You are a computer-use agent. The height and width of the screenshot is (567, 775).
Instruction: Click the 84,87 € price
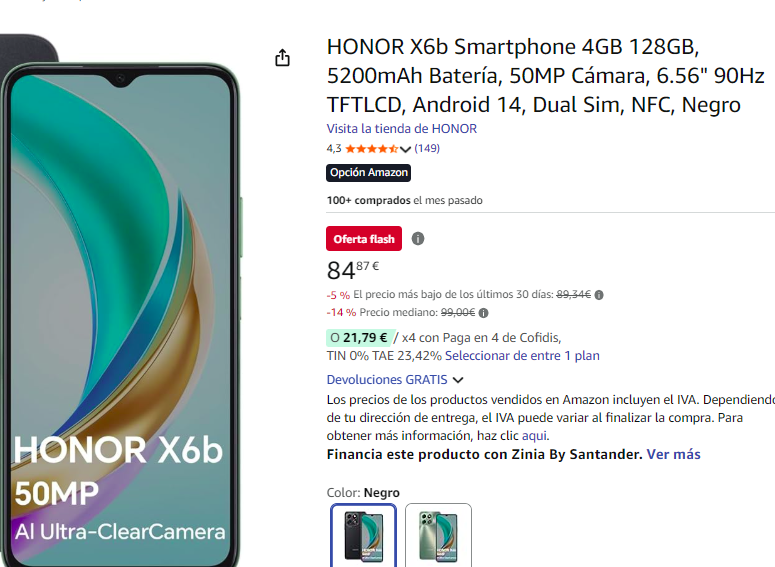point(353,270)
